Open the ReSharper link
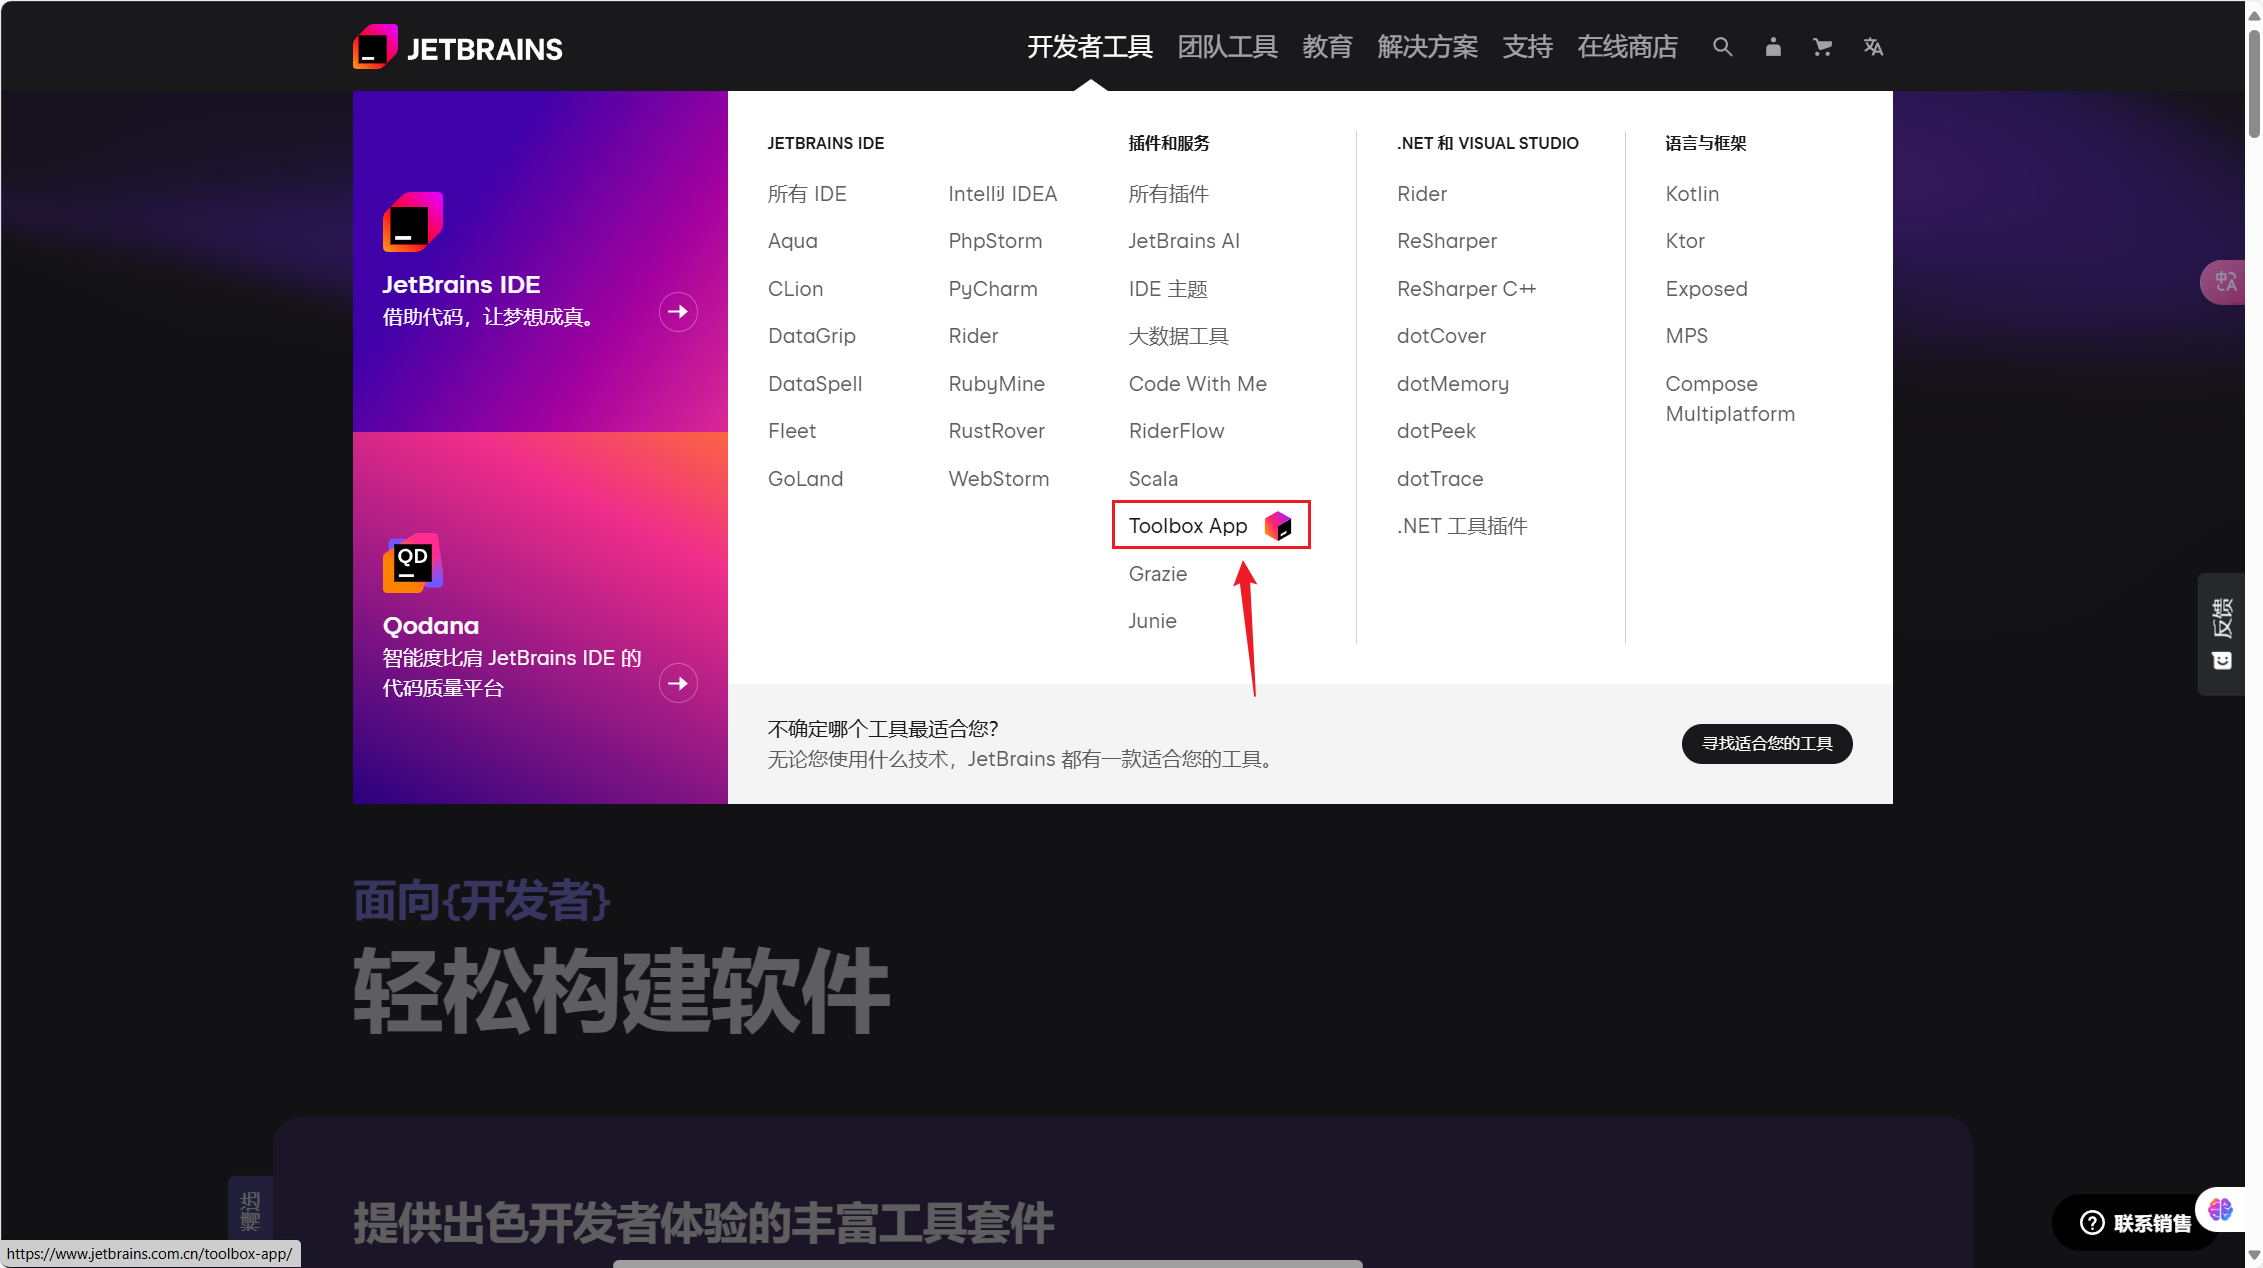The image size is (2263, 1268). tap(1447, 241)
